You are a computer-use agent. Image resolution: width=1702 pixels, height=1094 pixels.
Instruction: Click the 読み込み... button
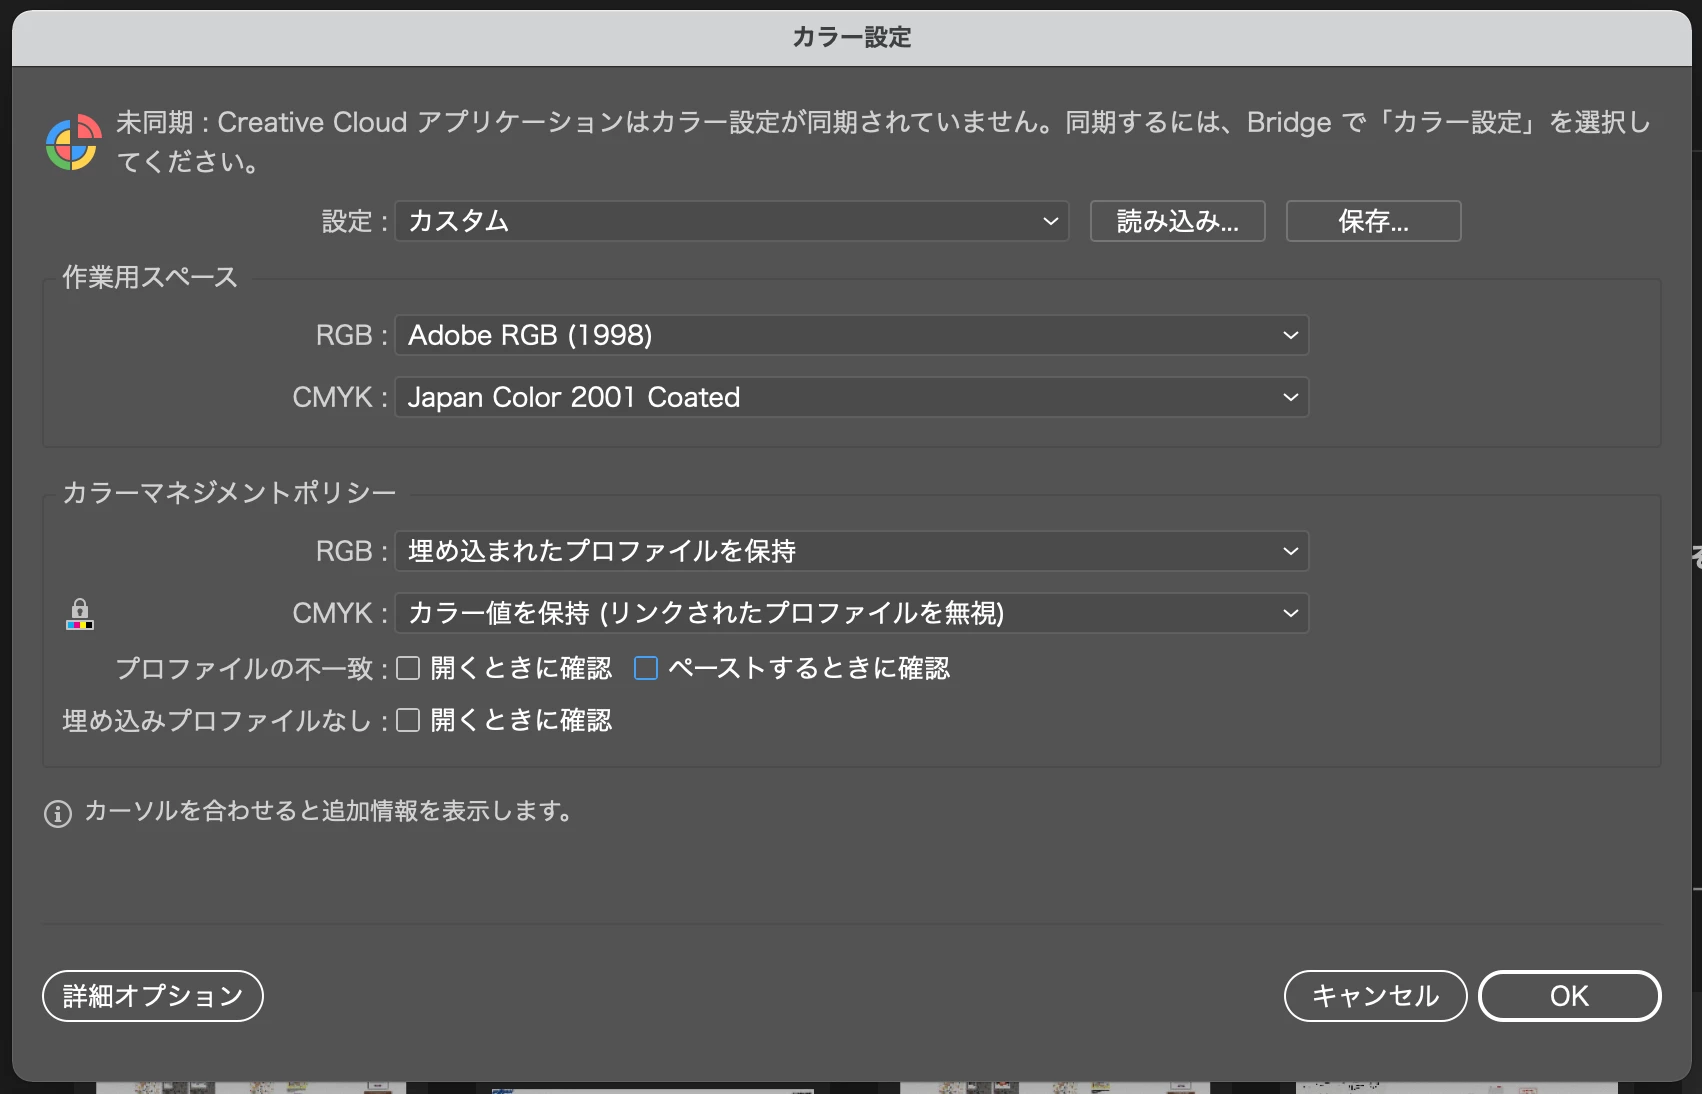pyautogui.click(x=1178, y=221)
